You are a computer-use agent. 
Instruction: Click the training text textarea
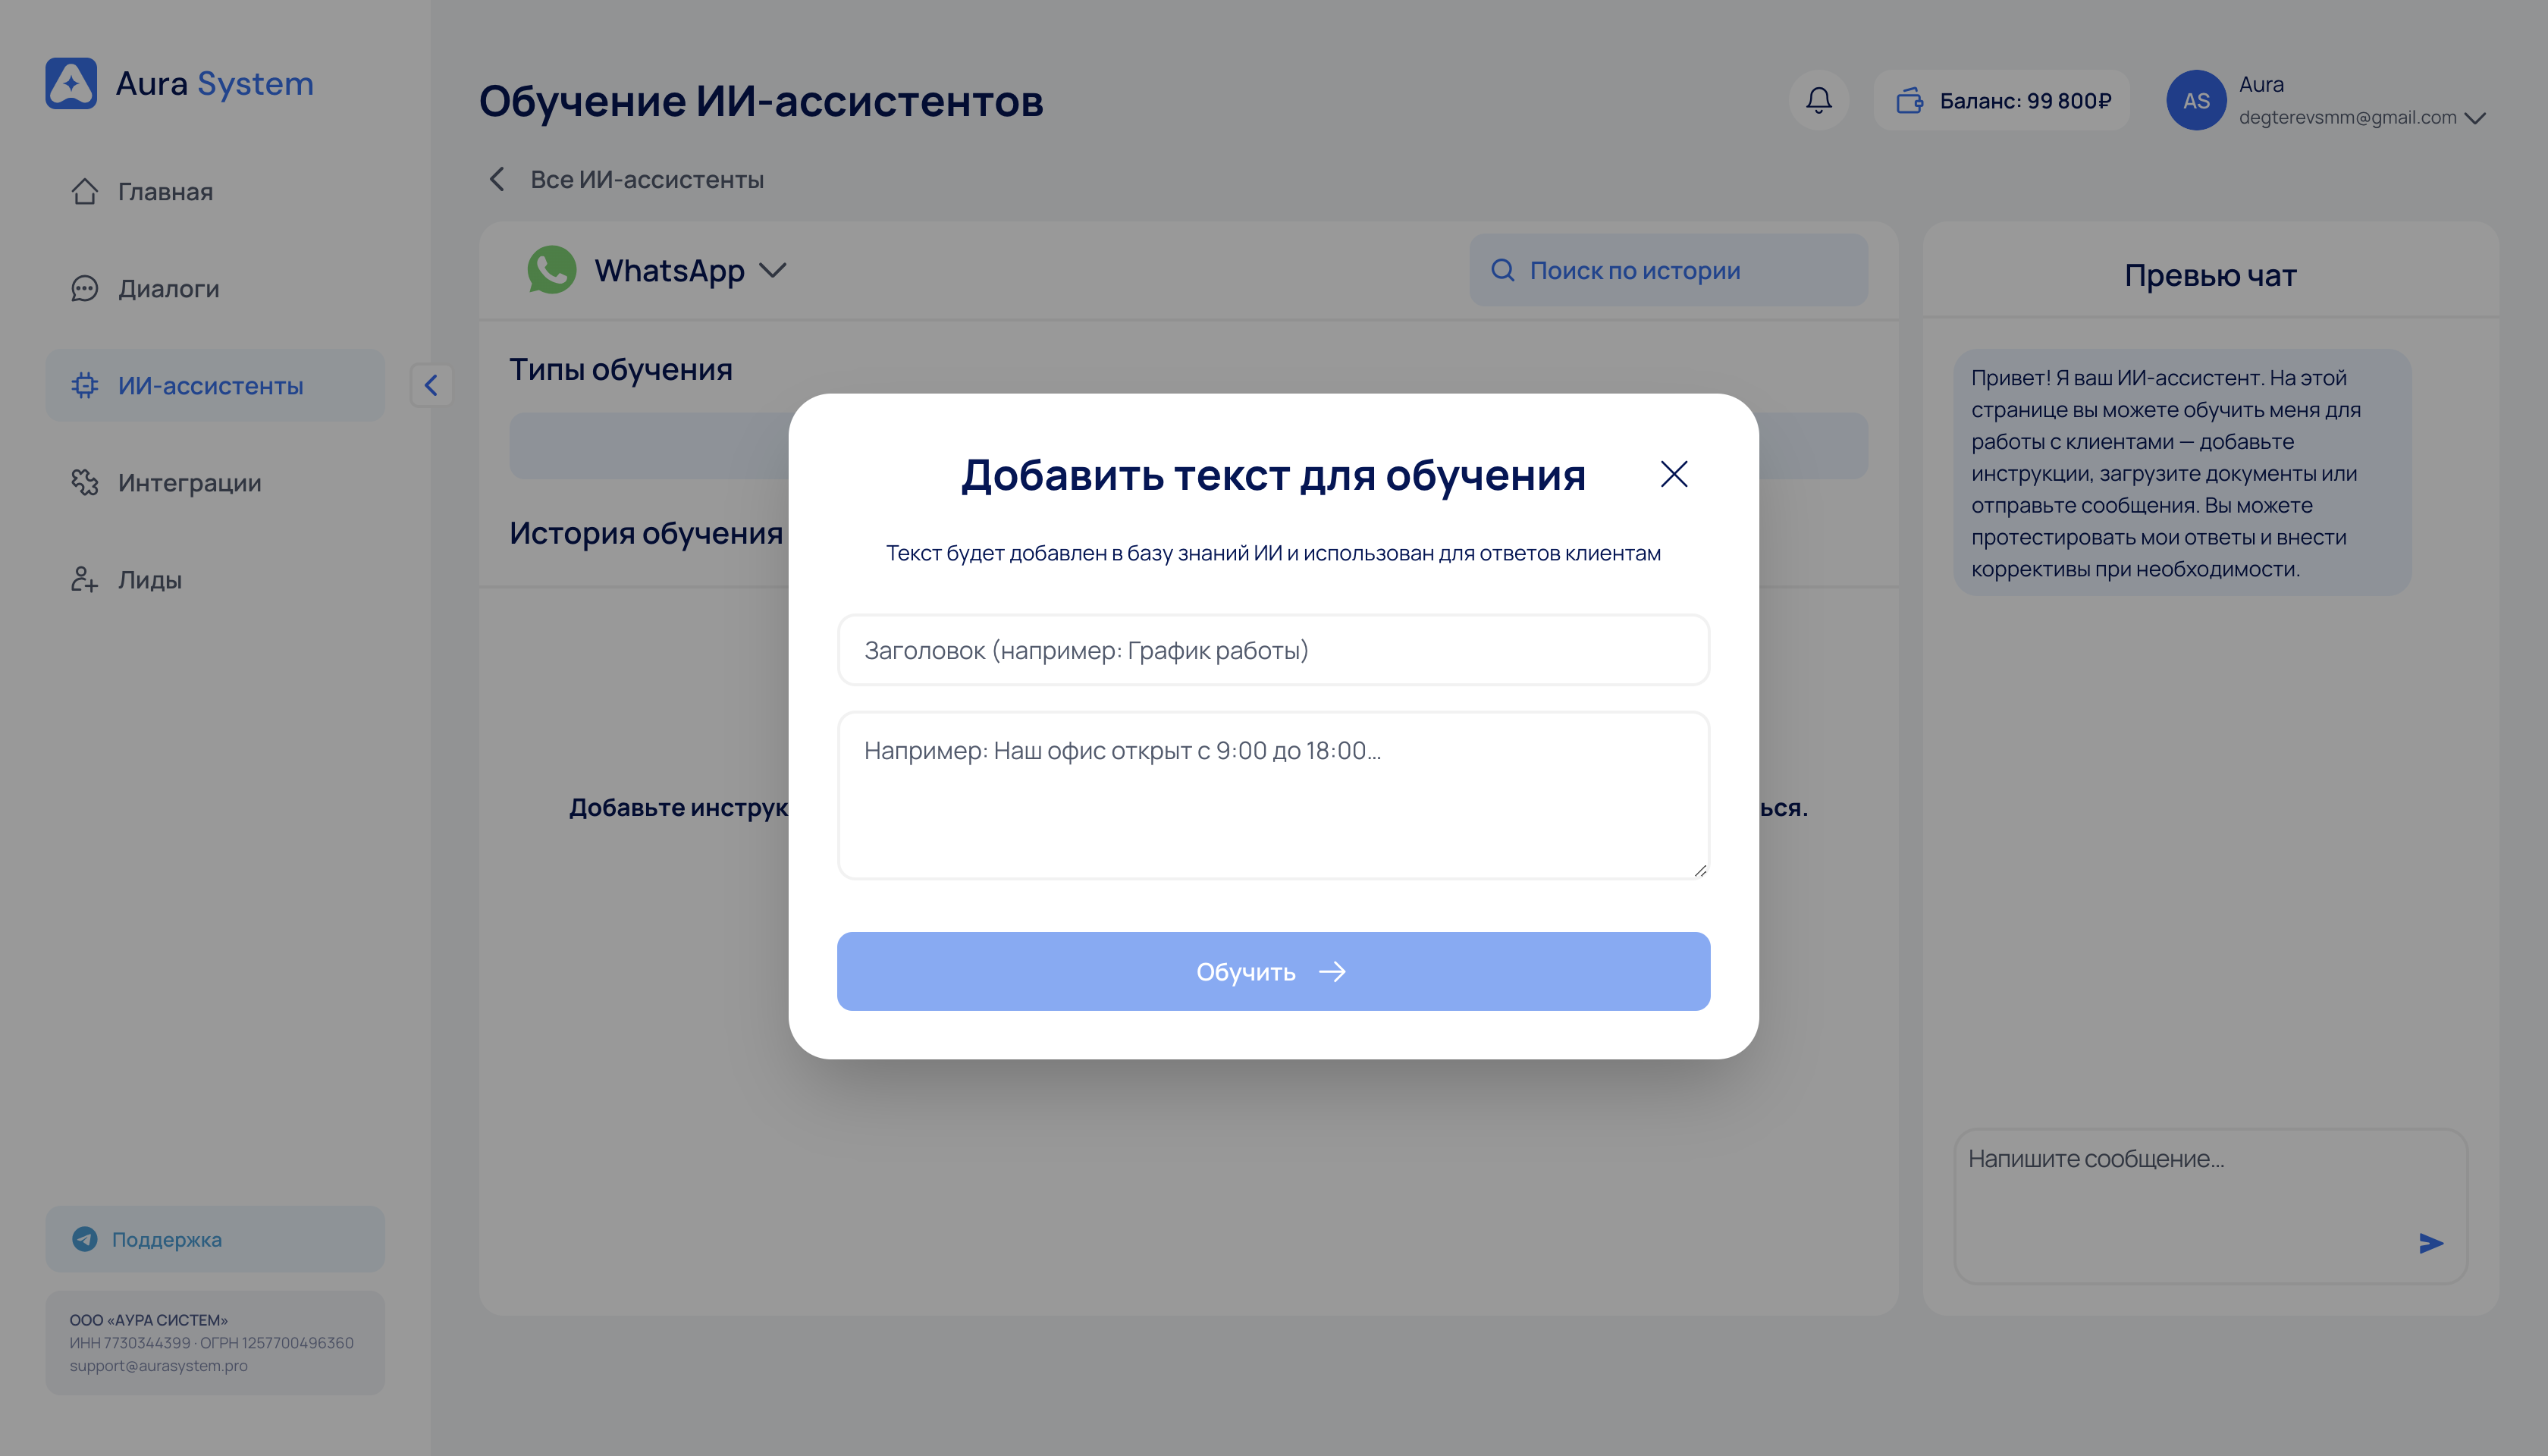click(1273, 795)
